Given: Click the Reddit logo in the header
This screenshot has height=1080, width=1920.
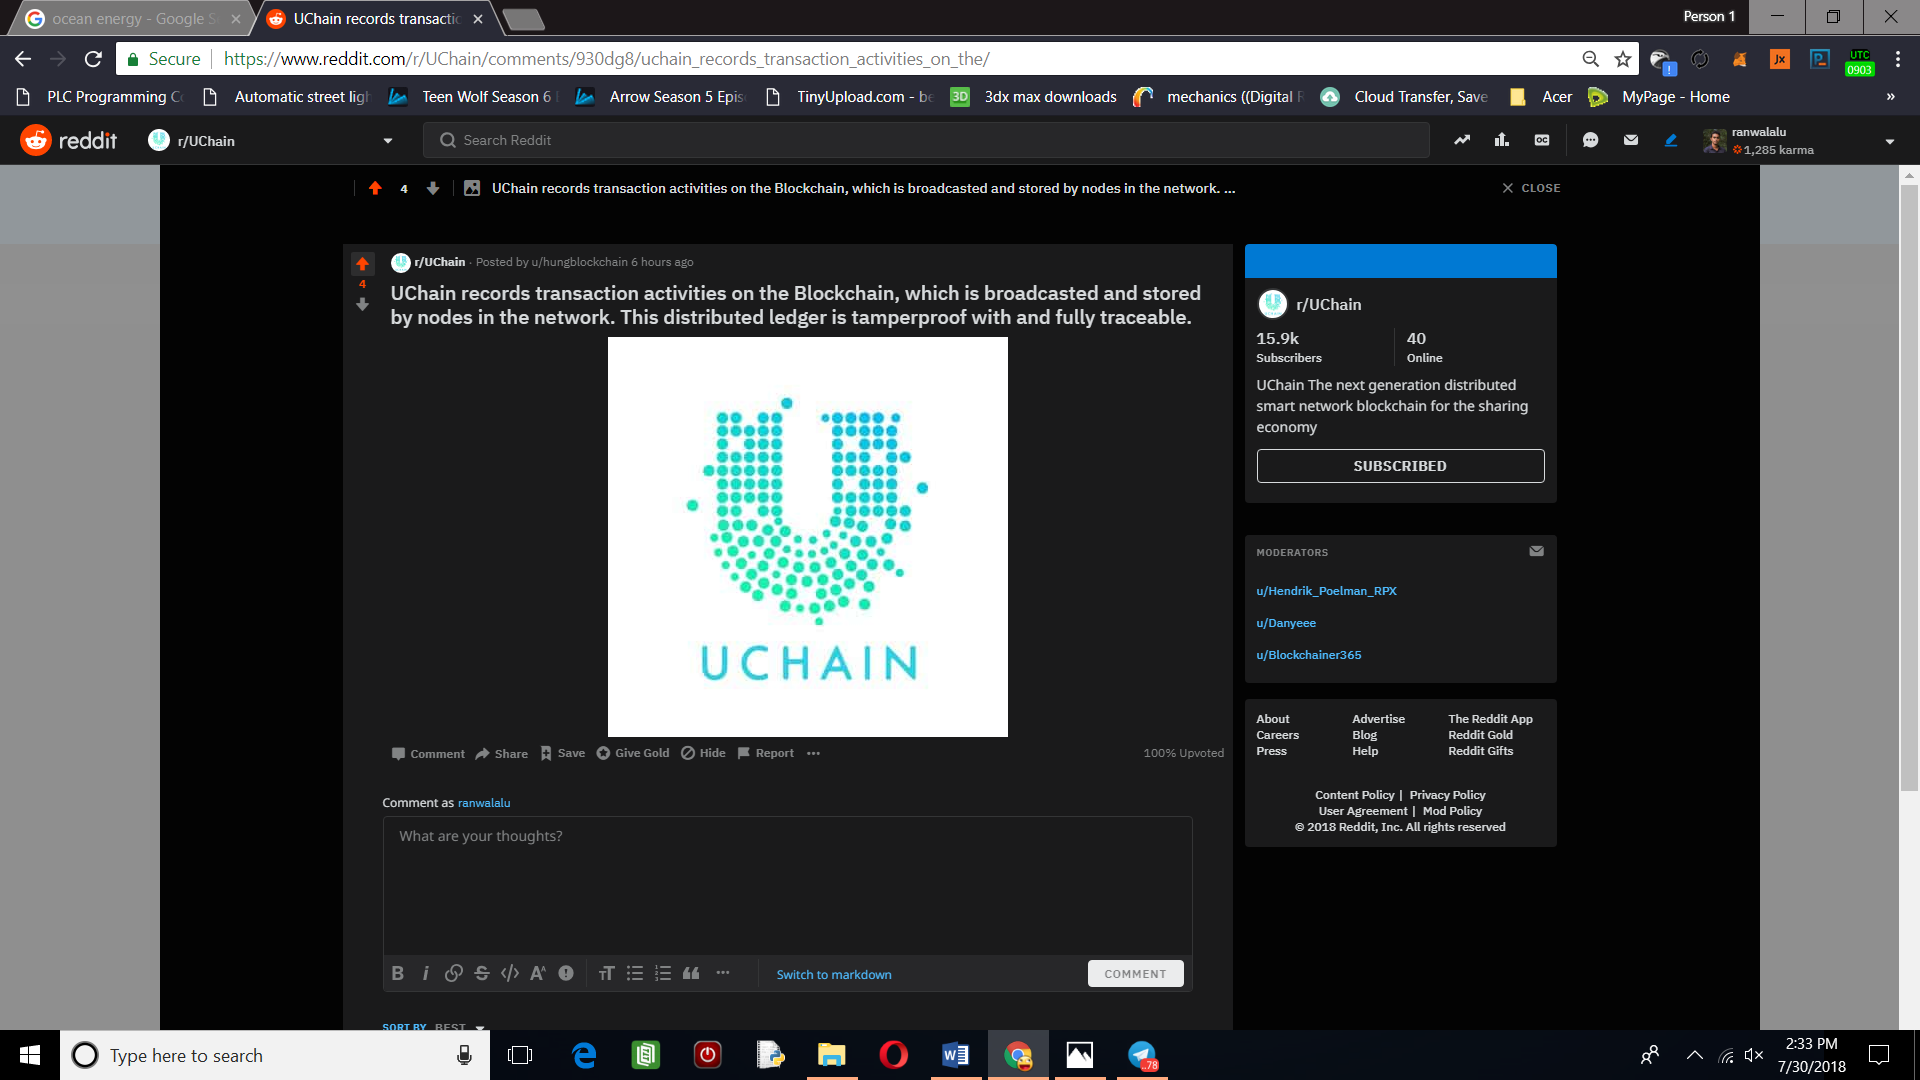Looking at the screenshot, I should (68, 140).
